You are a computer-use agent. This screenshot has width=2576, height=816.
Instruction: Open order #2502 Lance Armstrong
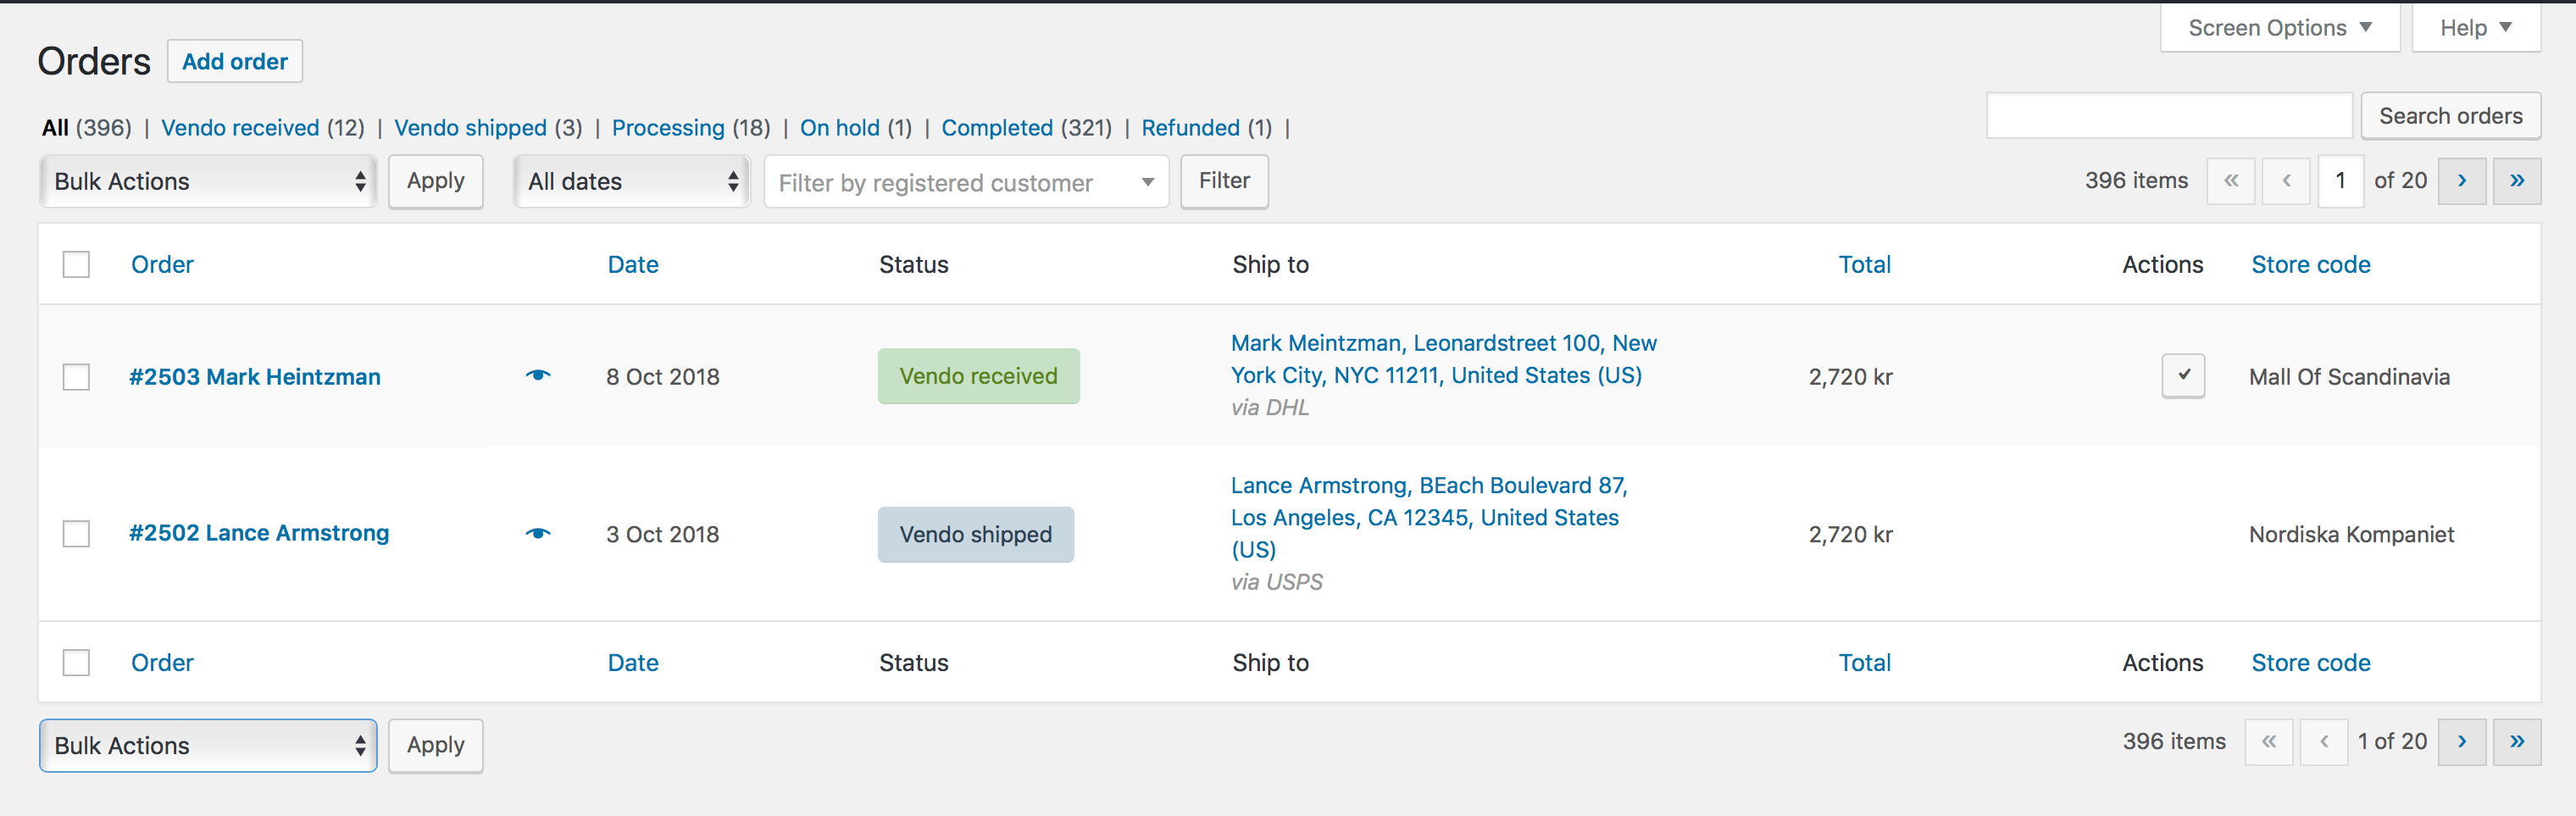259,533
